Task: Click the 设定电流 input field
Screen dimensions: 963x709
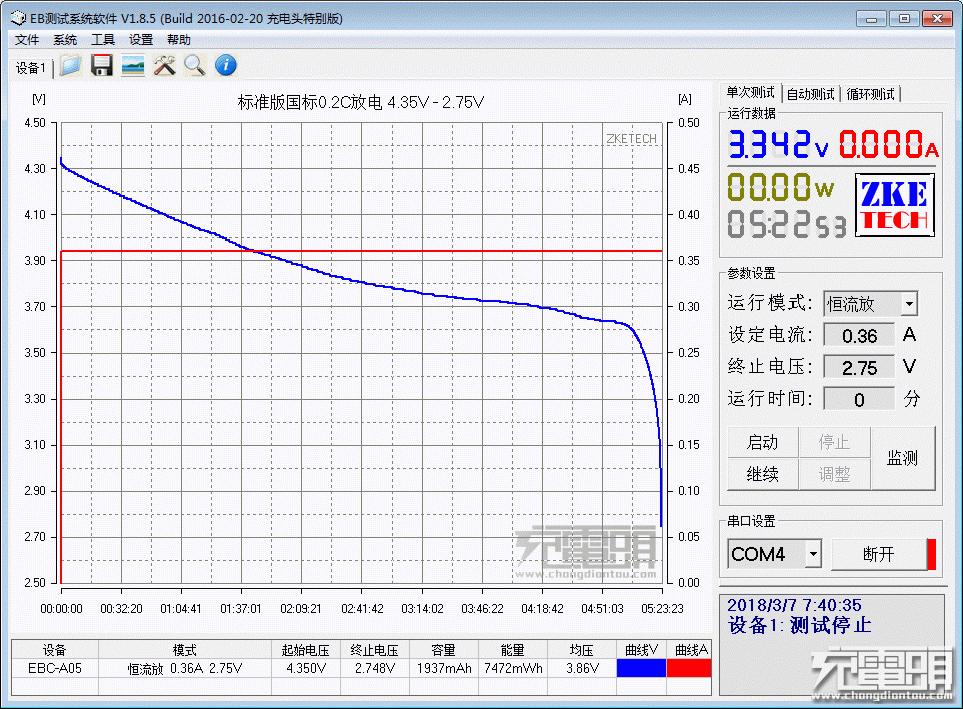Action: click(x=859, y=336)
